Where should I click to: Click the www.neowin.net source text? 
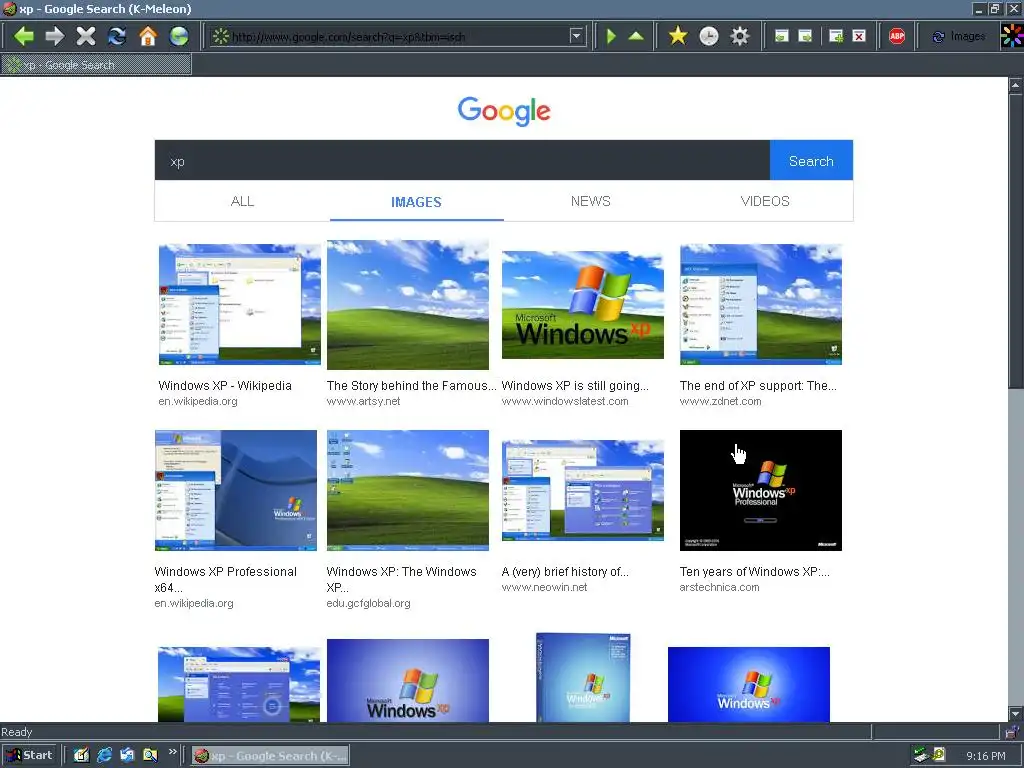click(544, 587)
